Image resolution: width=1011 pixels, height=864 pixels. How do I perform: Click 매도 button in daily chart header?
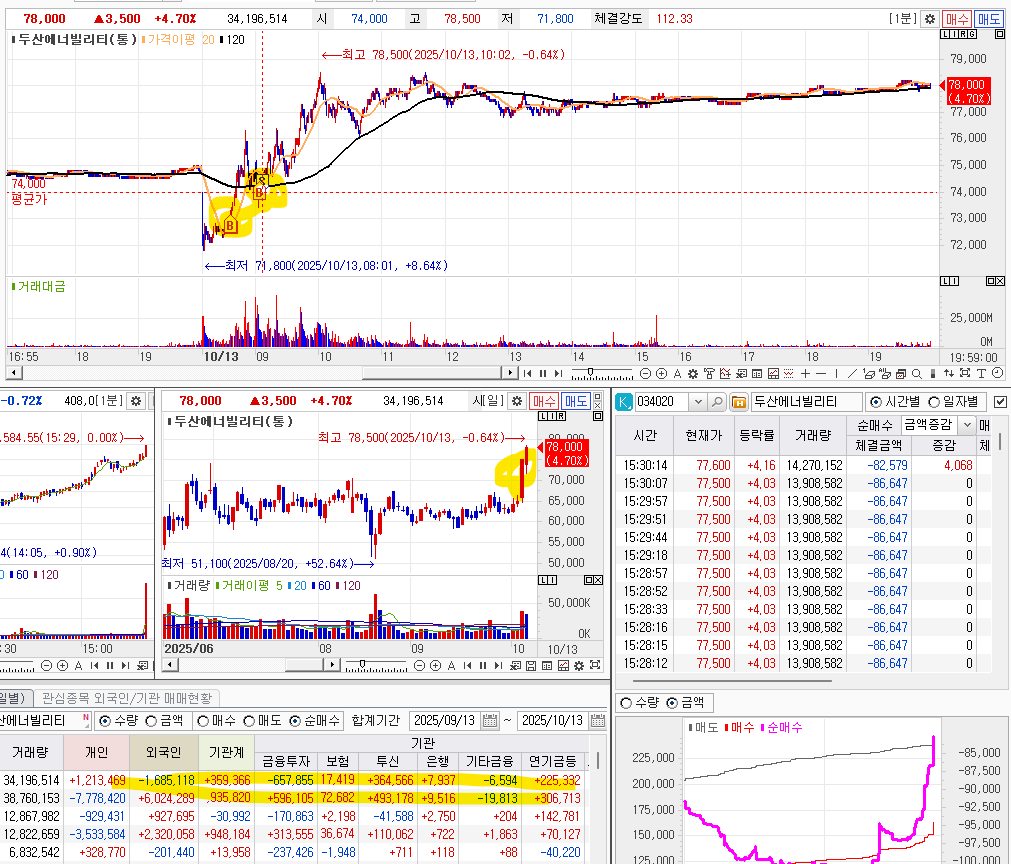576,401
